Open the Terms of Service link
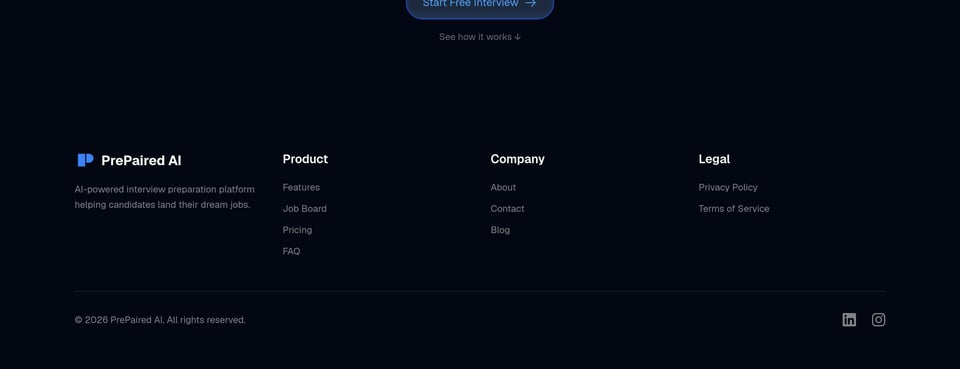Image resolution: width=960 pixels, height=369 pixels. pyautogui.click(x=733, y=209)
